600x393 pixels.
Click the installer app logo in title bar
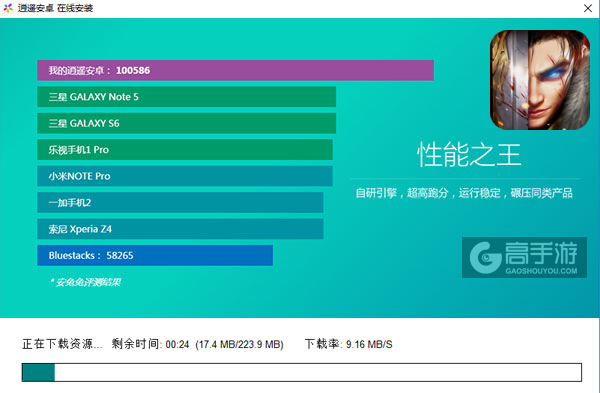pyautogui.click(x=8, y=8)
